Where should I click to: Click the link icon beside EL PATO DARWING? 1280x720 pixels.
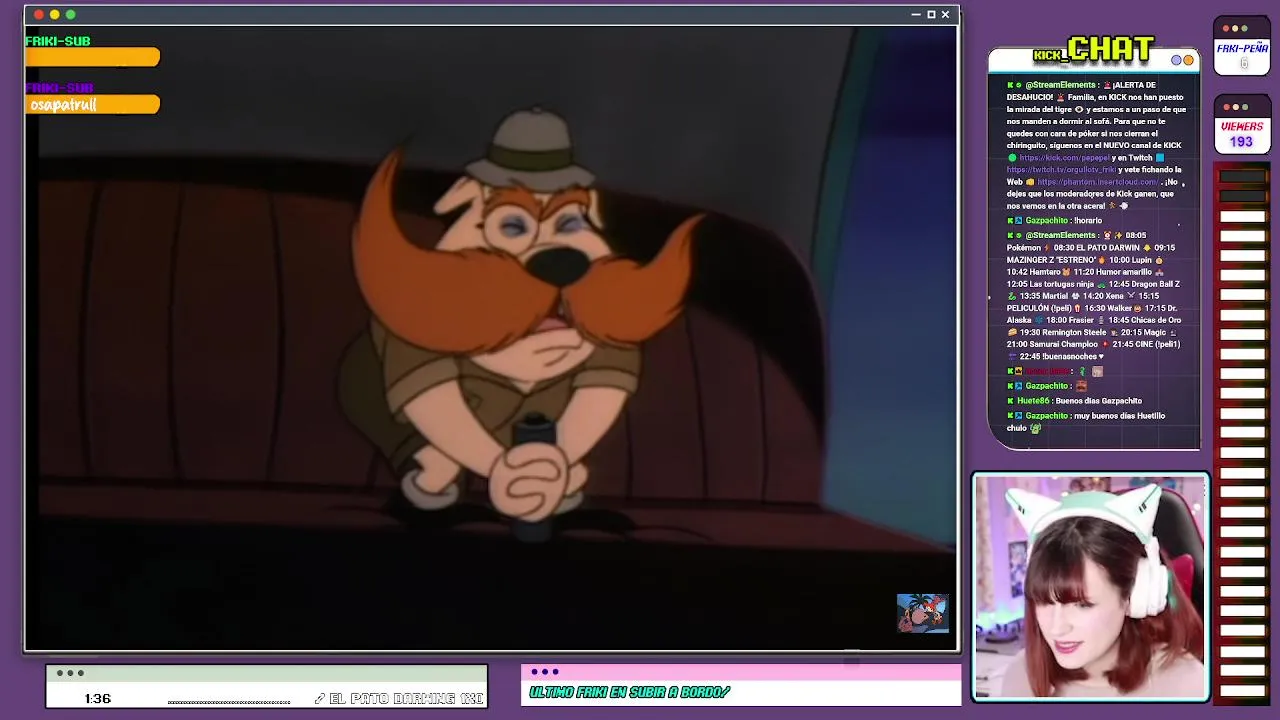click(319, 698)
